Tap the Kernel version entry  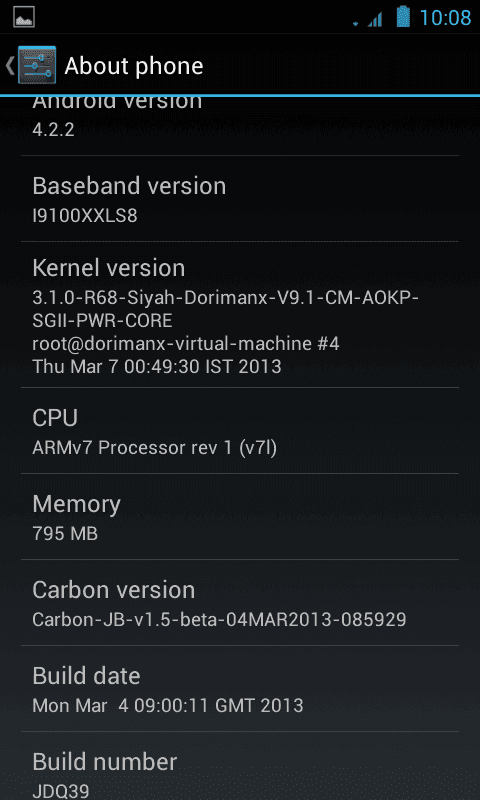click(x=240, y=314)
